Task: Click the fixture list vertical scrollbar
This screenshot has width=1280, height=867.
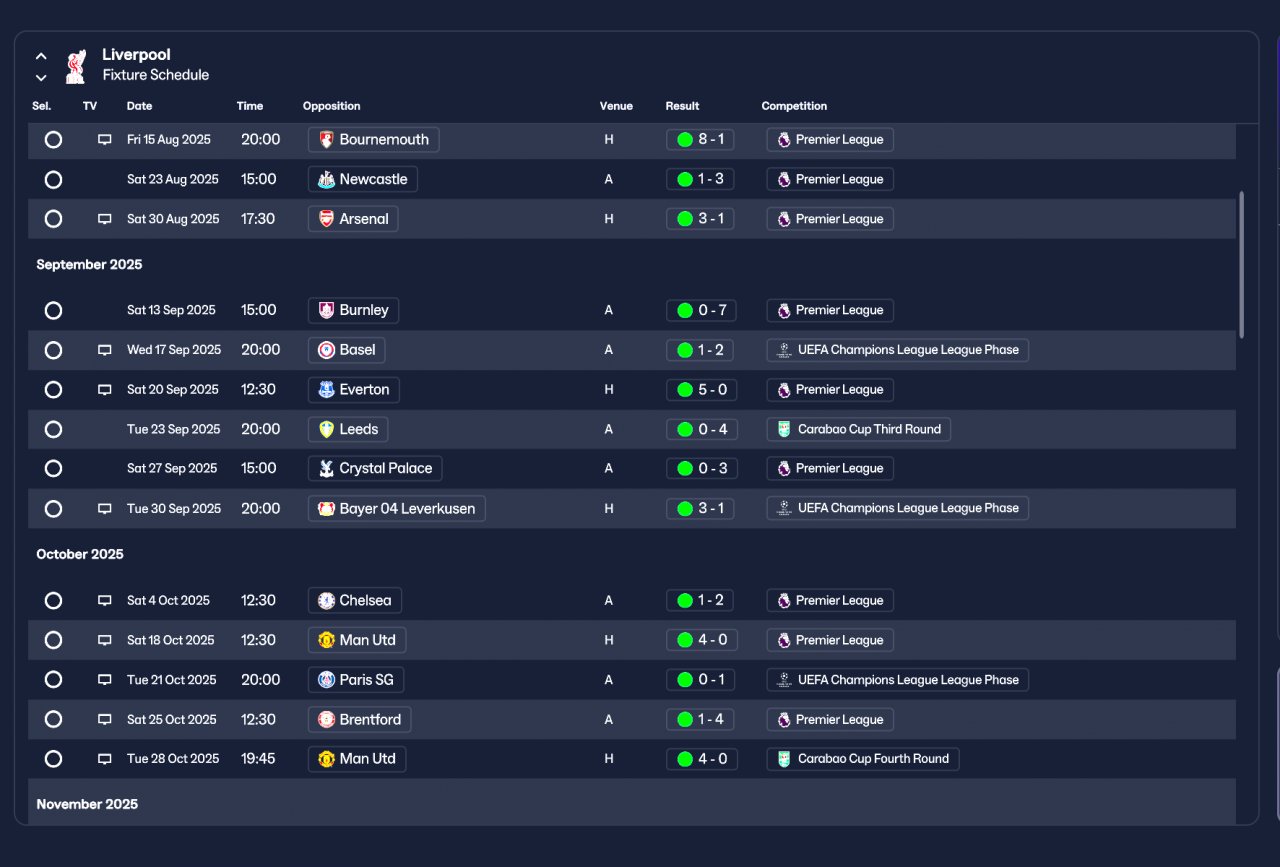Action: coord(1242,265)
